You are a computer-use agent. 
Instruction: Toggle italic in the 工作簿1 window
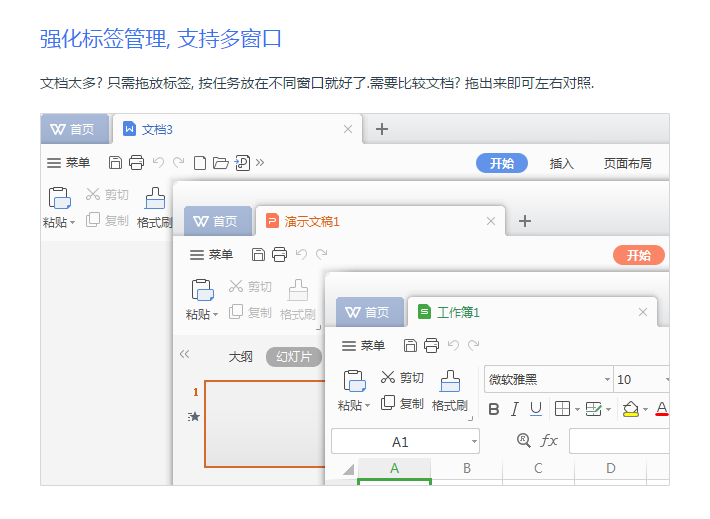tap(515, 409)
